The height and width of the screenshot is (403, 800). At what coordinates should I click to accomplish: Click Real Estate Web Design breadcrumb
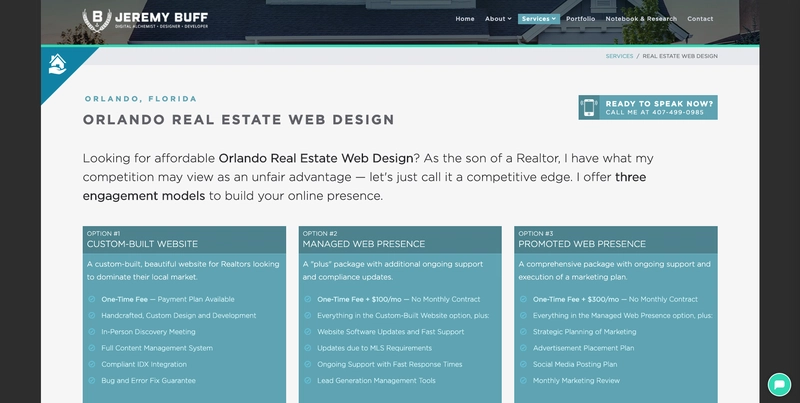coord(680,56)
